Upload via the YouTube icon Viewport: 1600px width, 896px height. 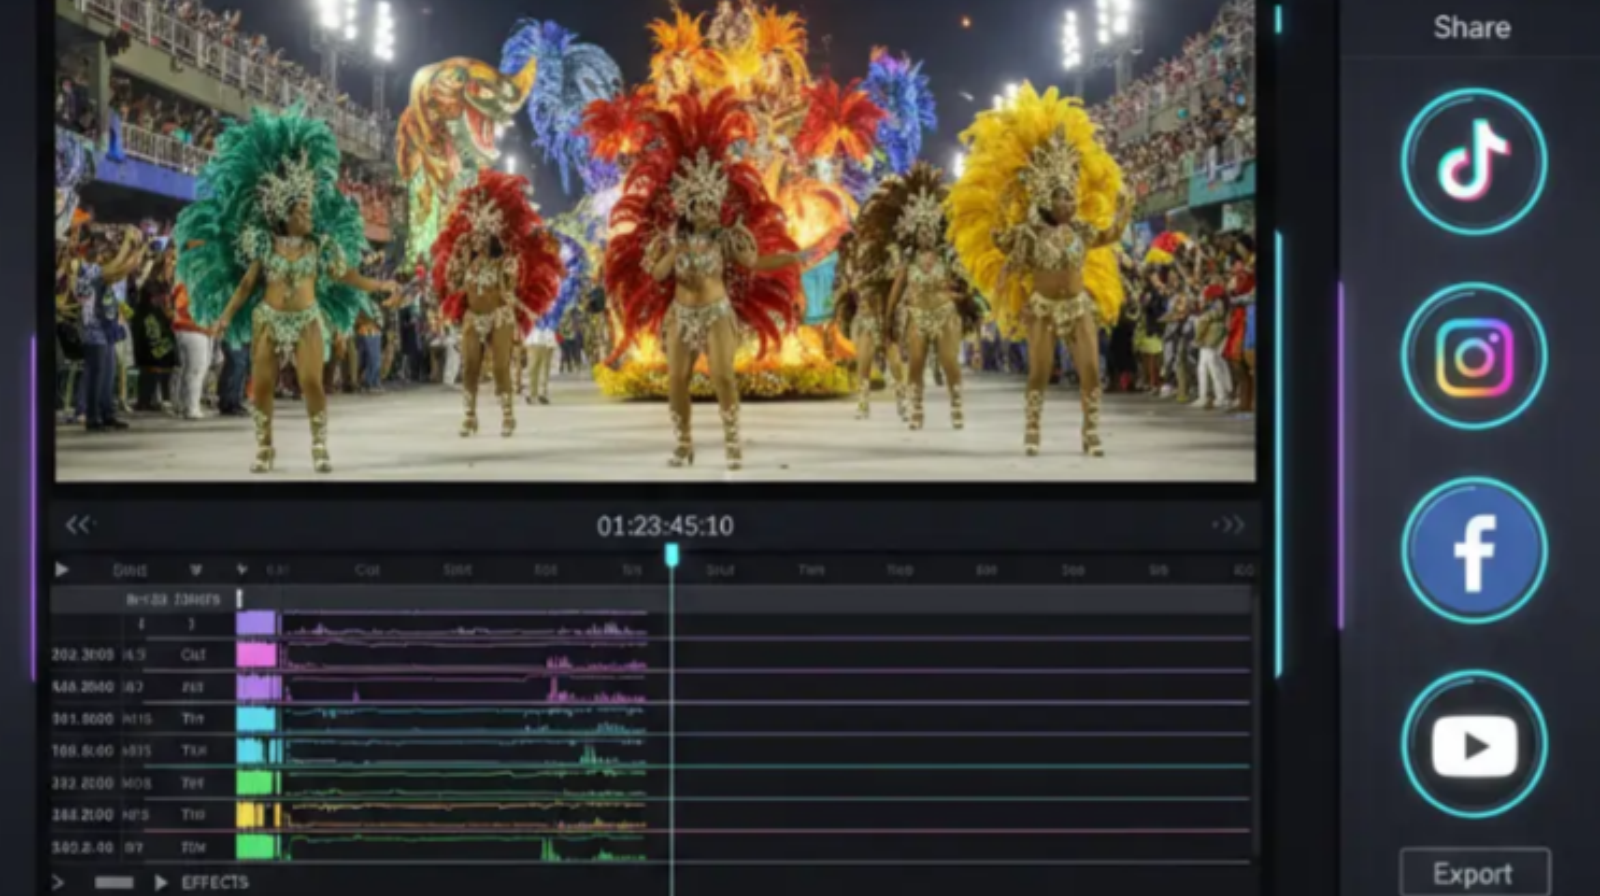(x=1474, y=745)
